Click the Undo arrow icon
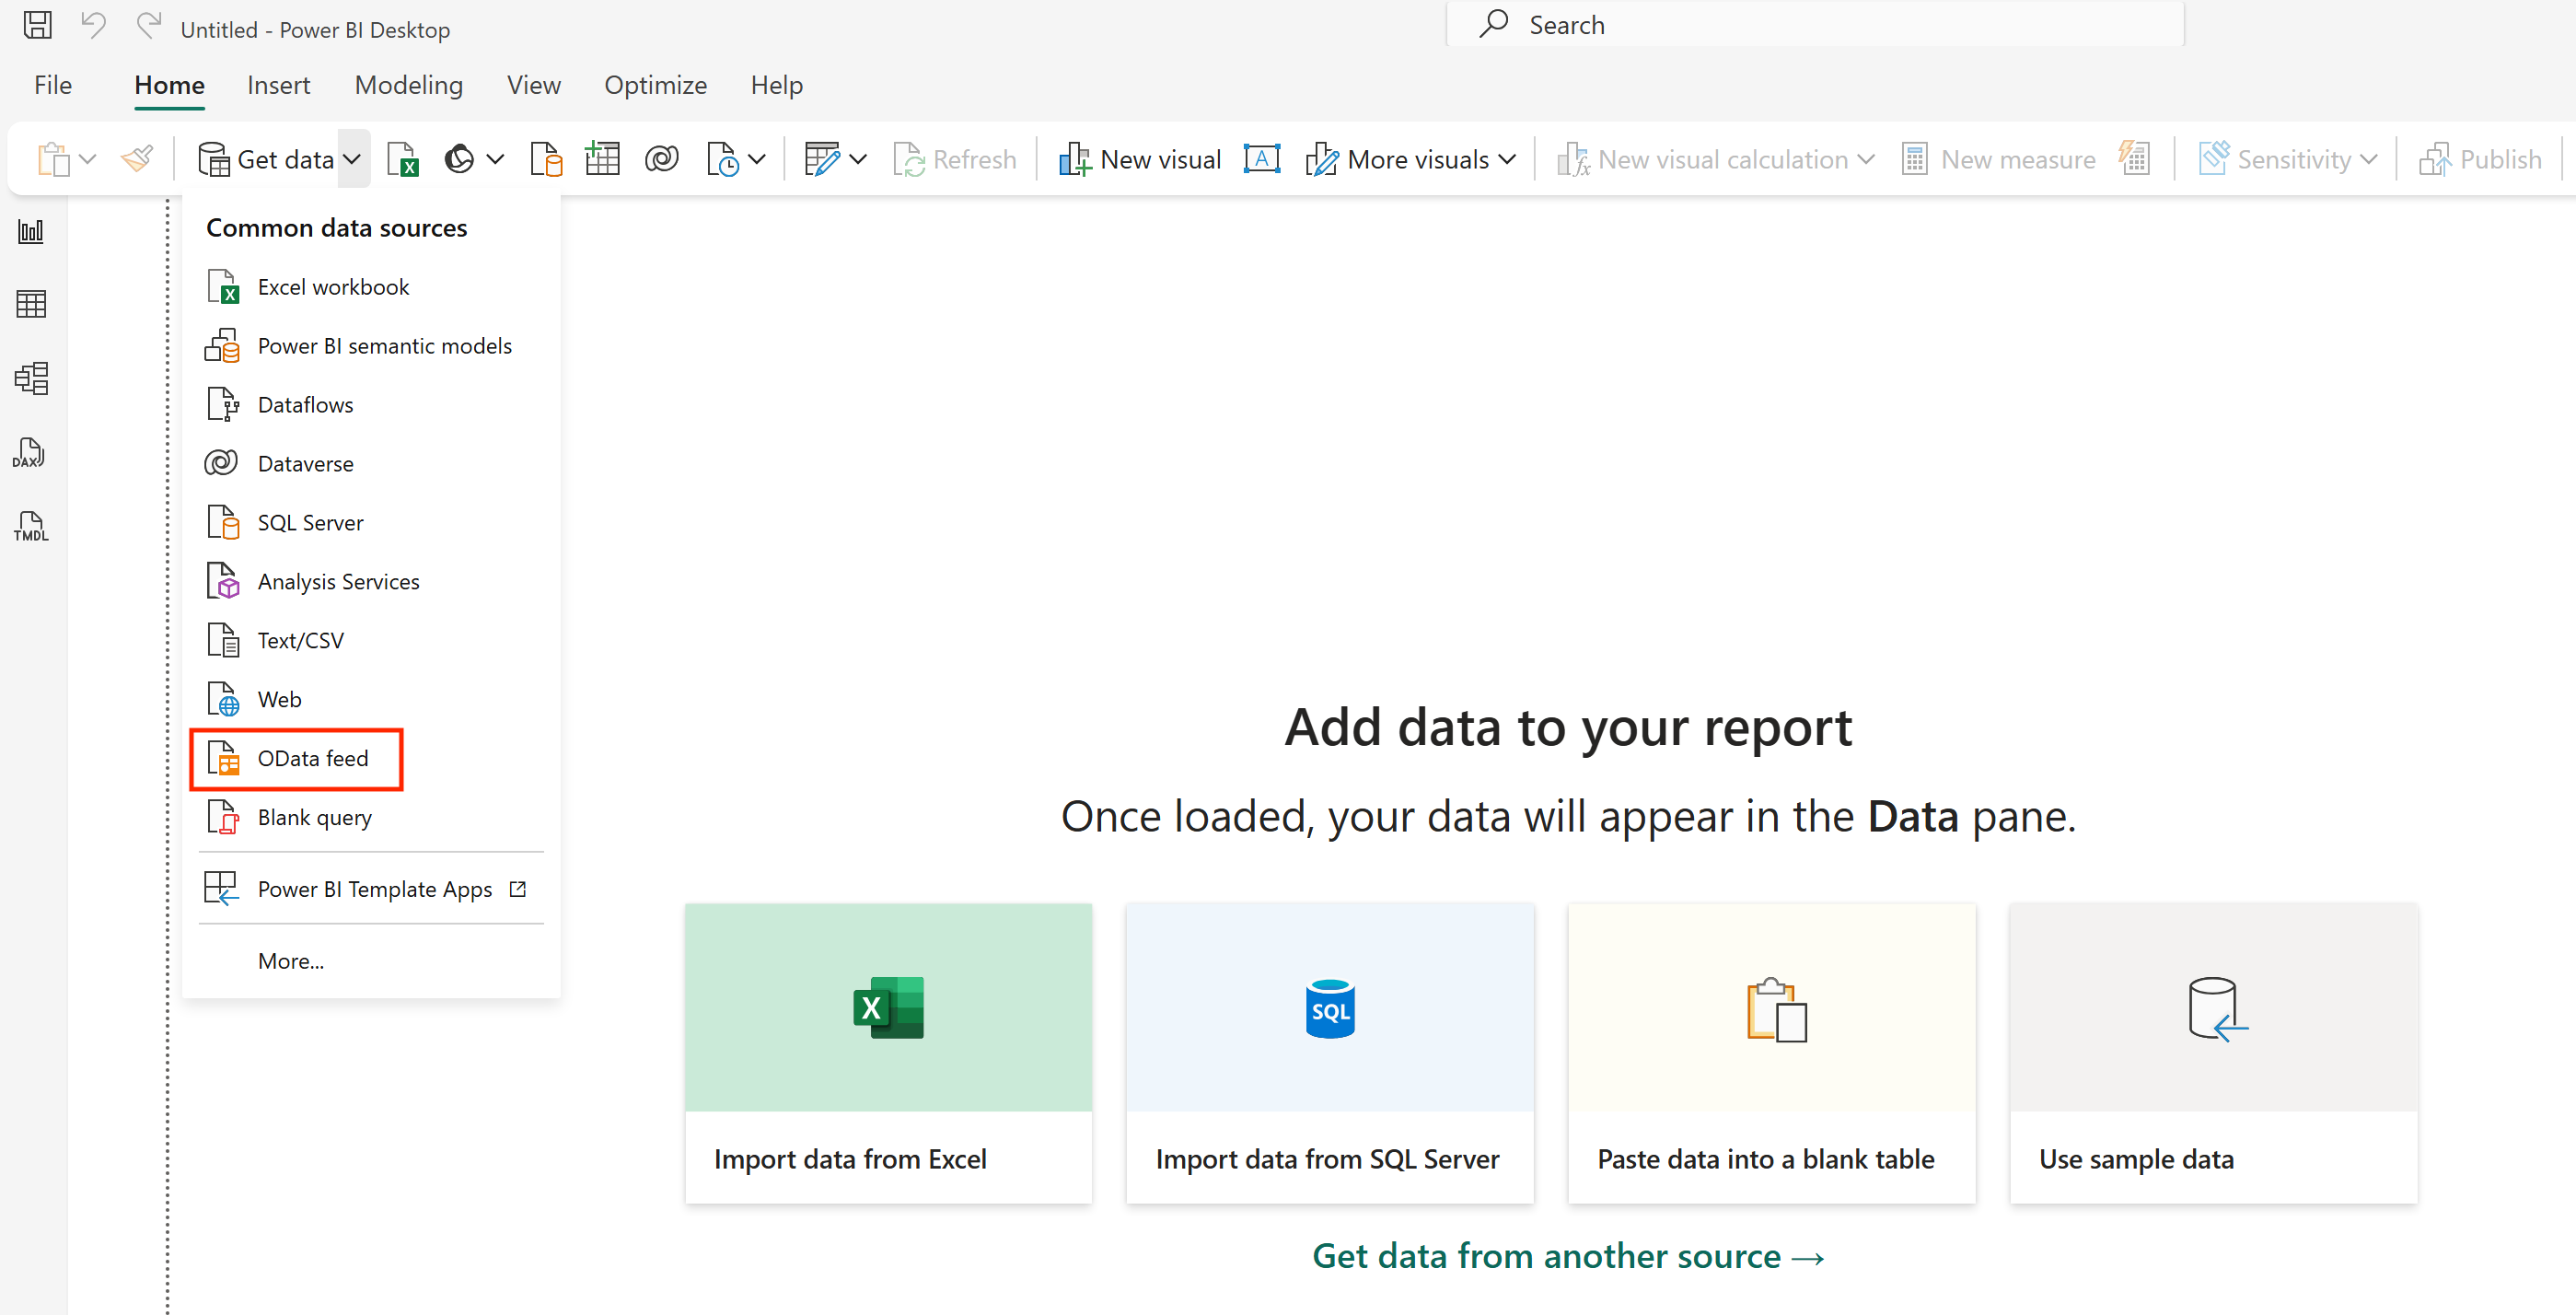The height and width of the screenshot is (1315, 2576). [x=93, y=25]
